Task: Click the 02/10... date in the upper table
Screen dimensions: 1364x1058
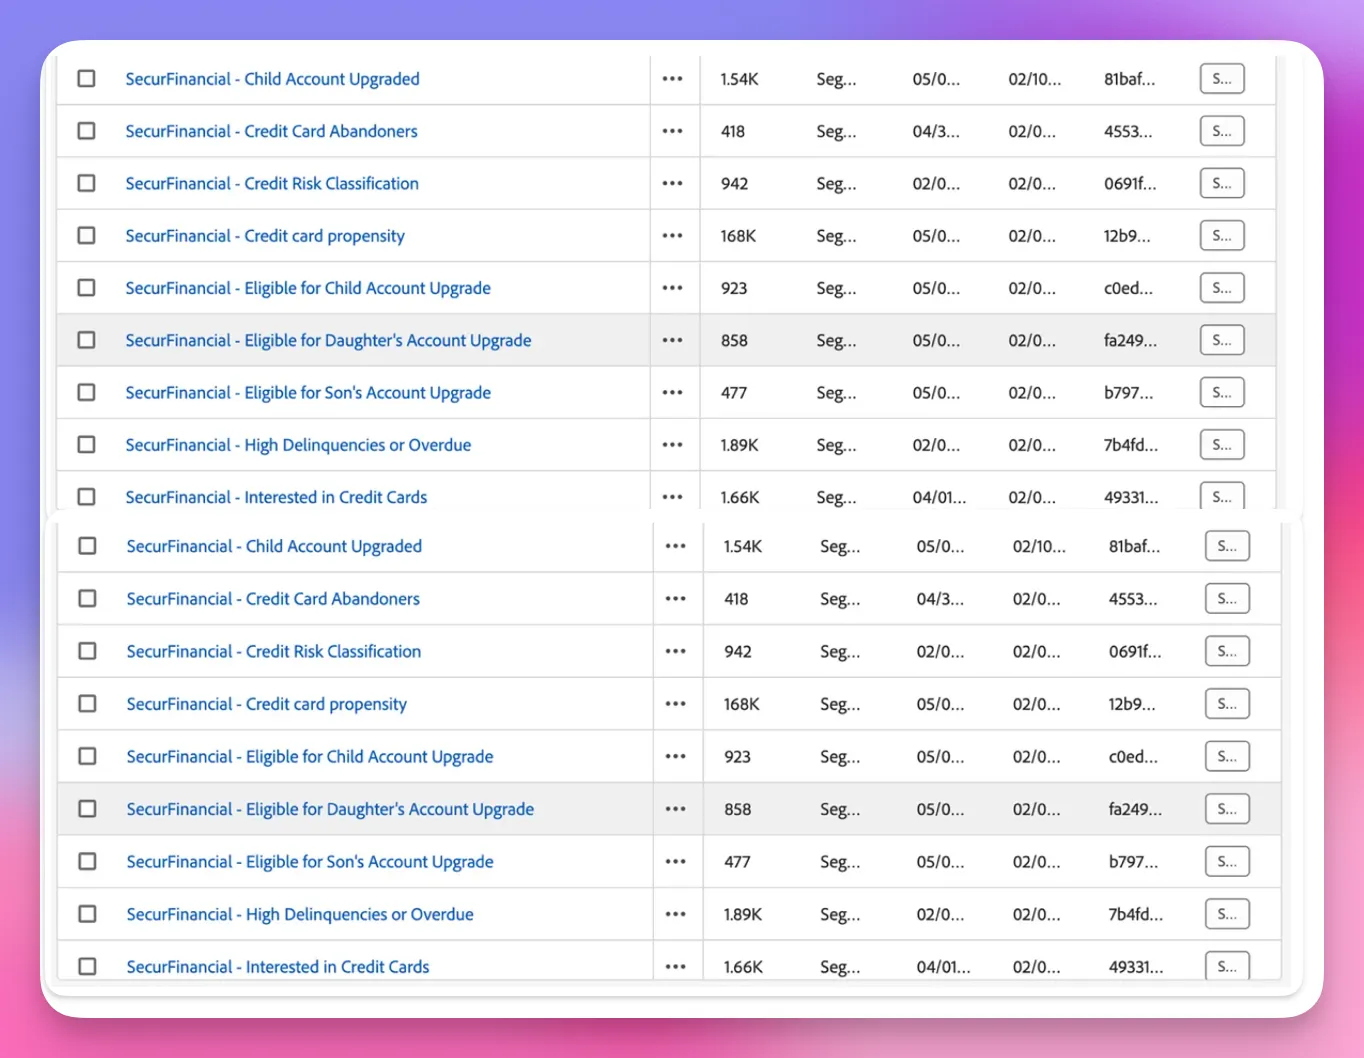Action: (1035, 79)
